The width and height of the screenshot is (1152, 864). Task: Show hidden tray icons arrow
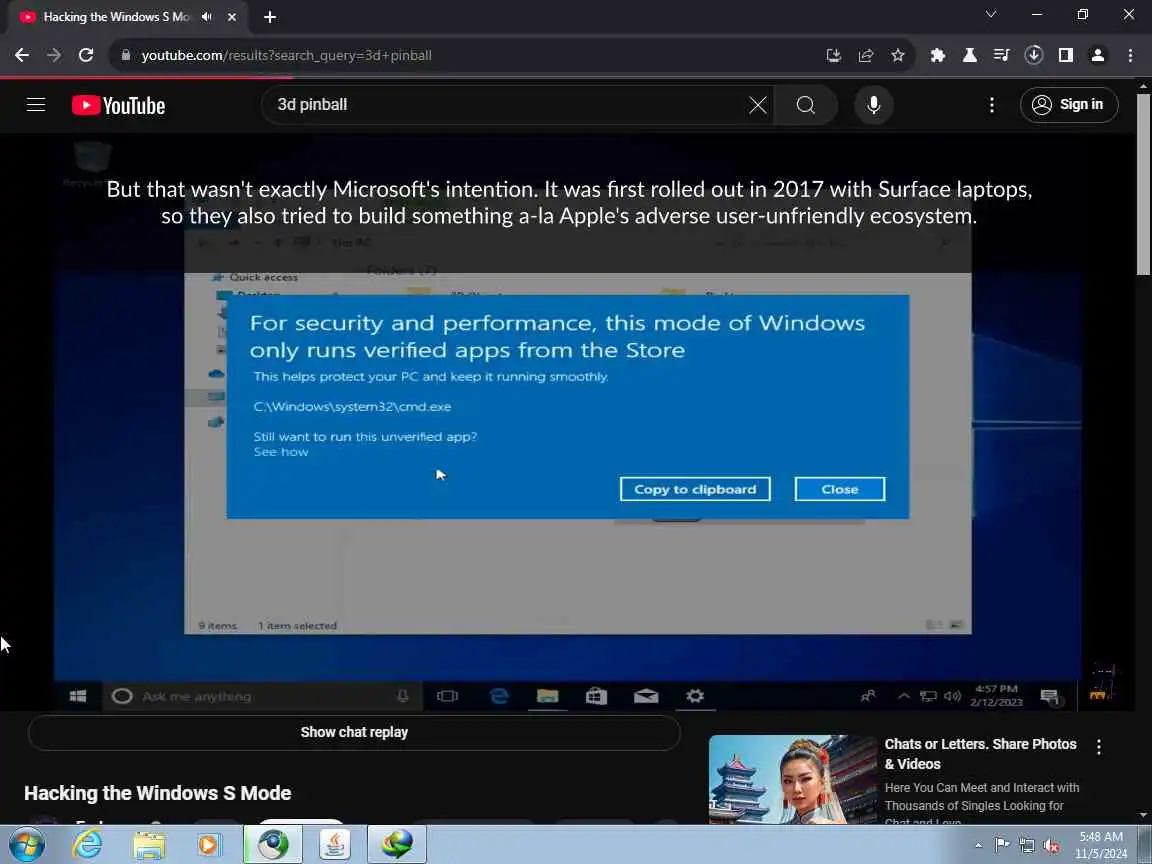tap(978, 846)
